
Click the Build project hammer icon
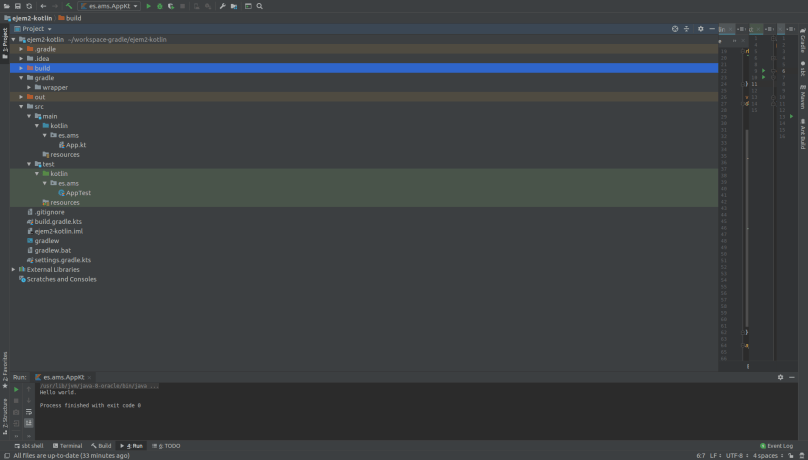(69, 6)
